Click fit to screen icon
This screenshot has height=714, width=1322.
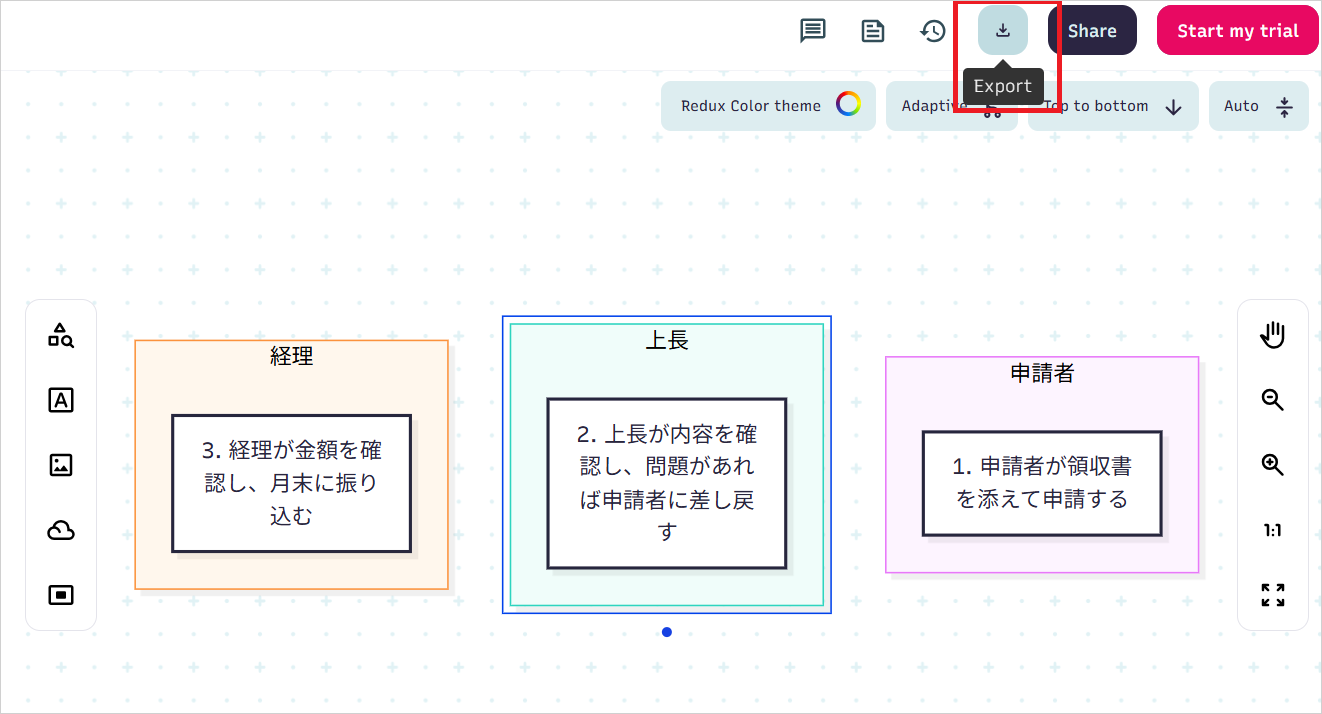[1272, 595]
